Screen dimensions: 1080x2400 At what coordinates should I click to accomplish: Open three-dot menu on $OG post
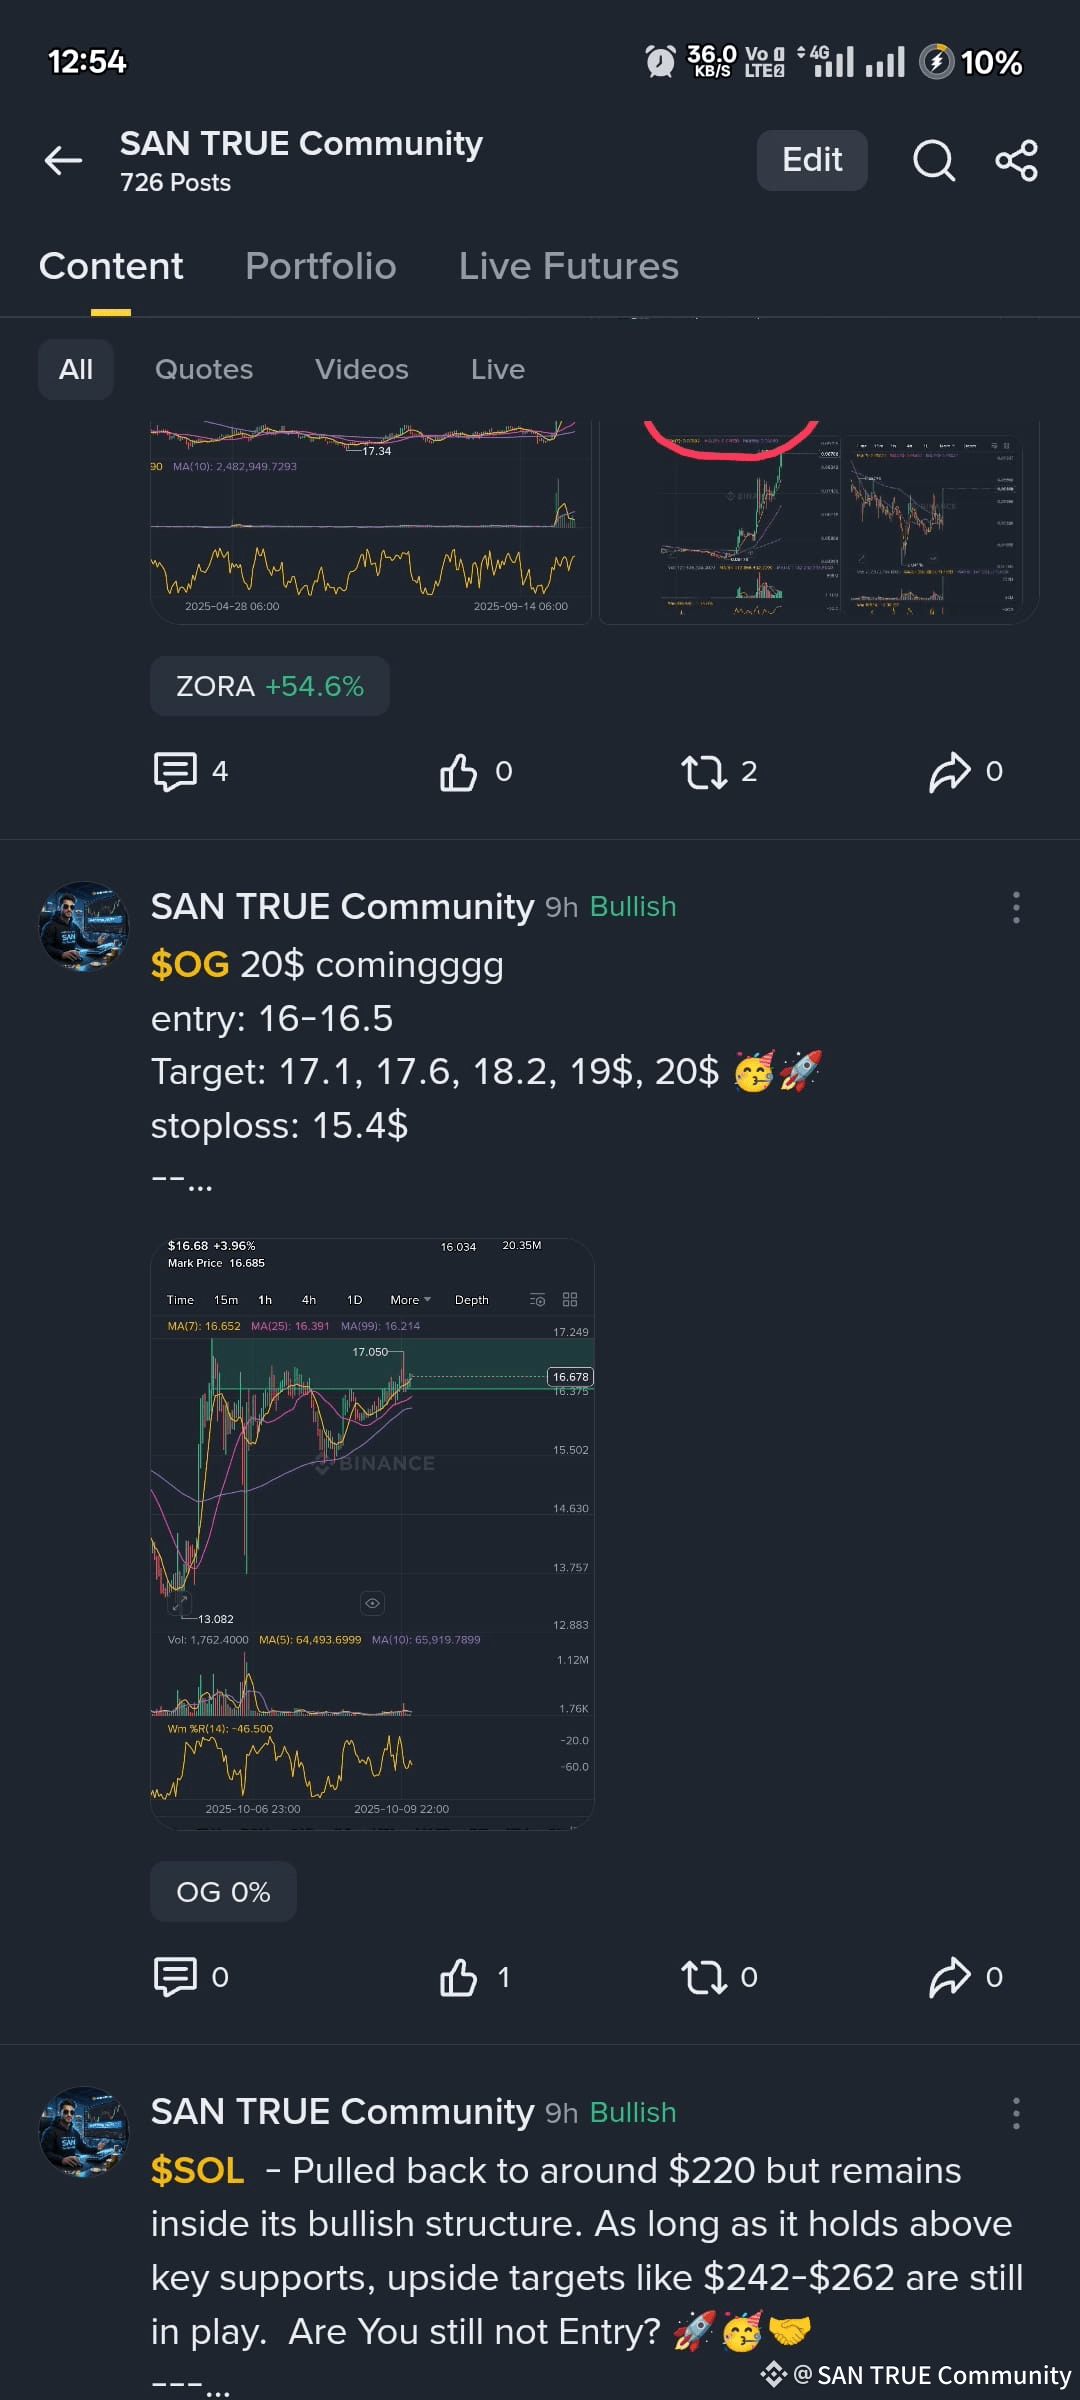(1016, 907)
